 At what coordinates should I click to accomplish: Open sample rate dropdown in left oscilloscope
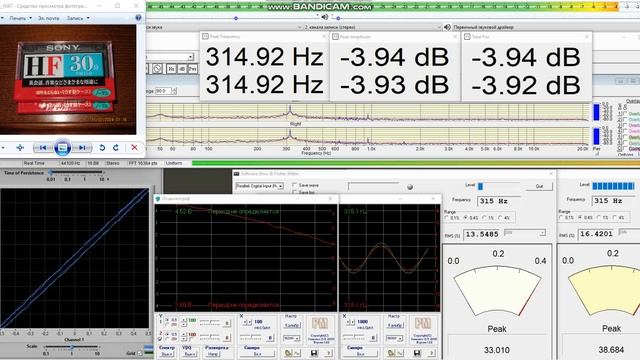[x=291, y=338]
